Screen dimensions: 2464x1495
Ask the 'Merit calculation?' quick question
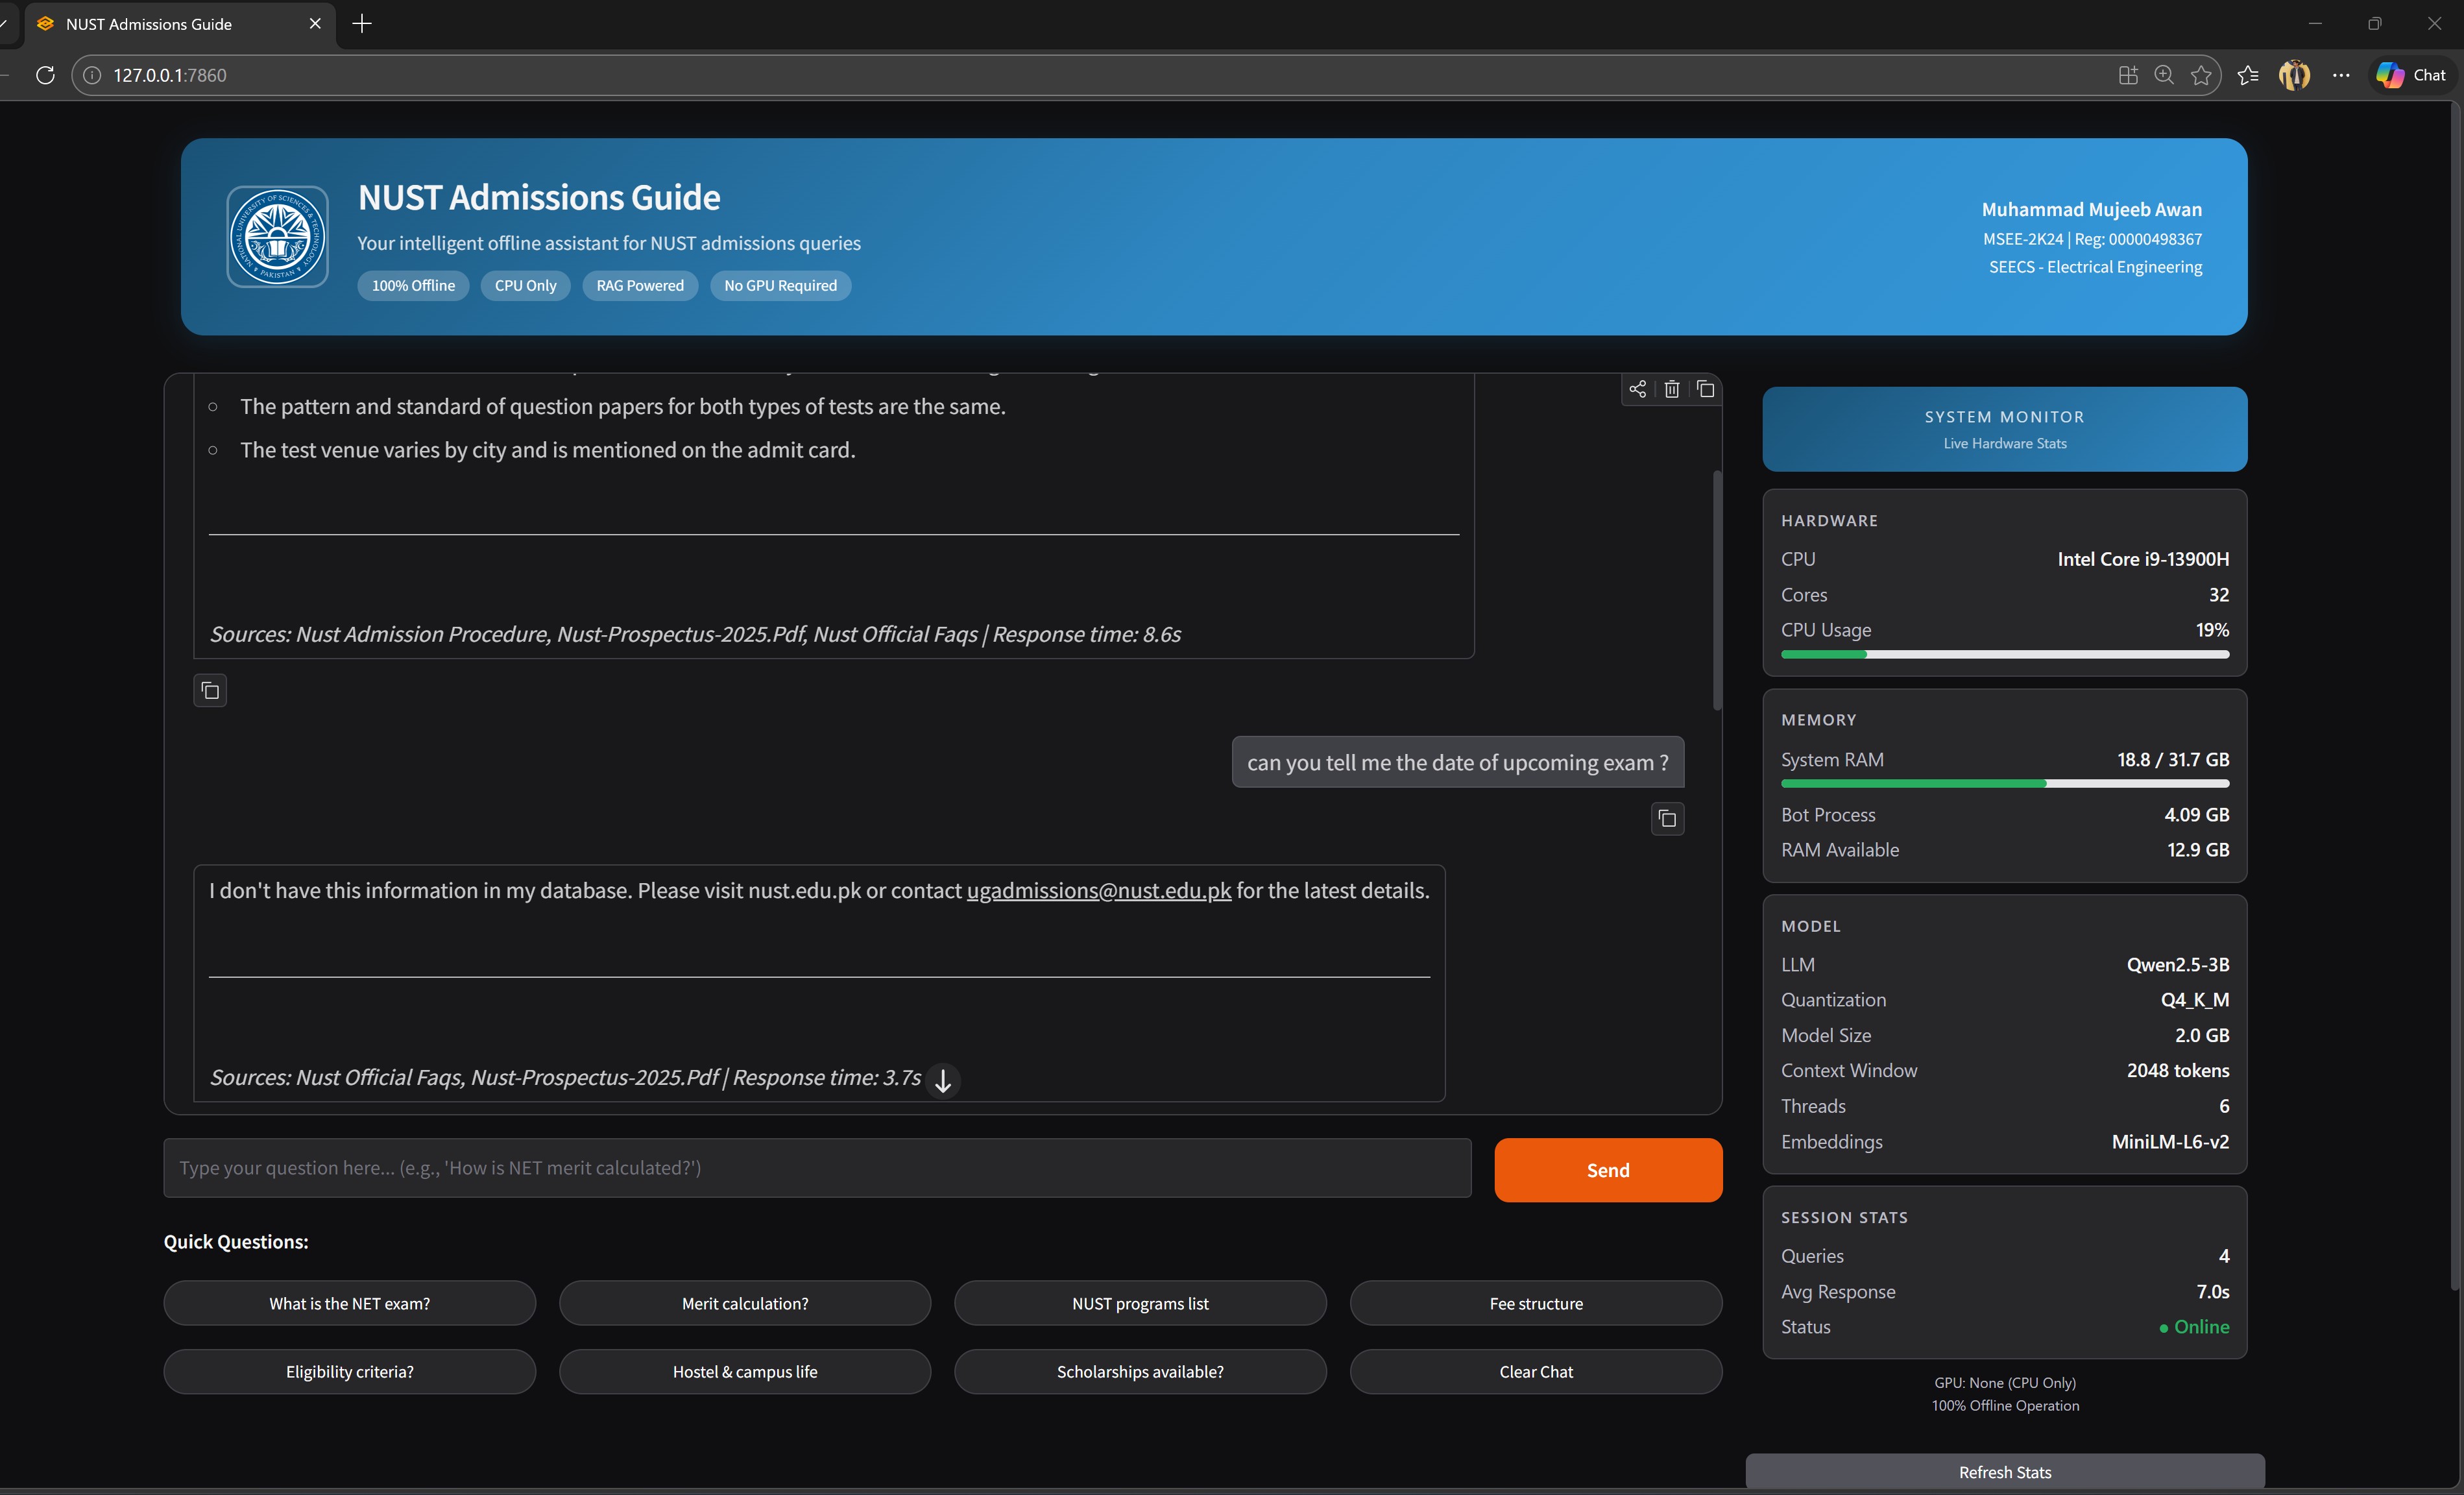tap(745, 1303)
